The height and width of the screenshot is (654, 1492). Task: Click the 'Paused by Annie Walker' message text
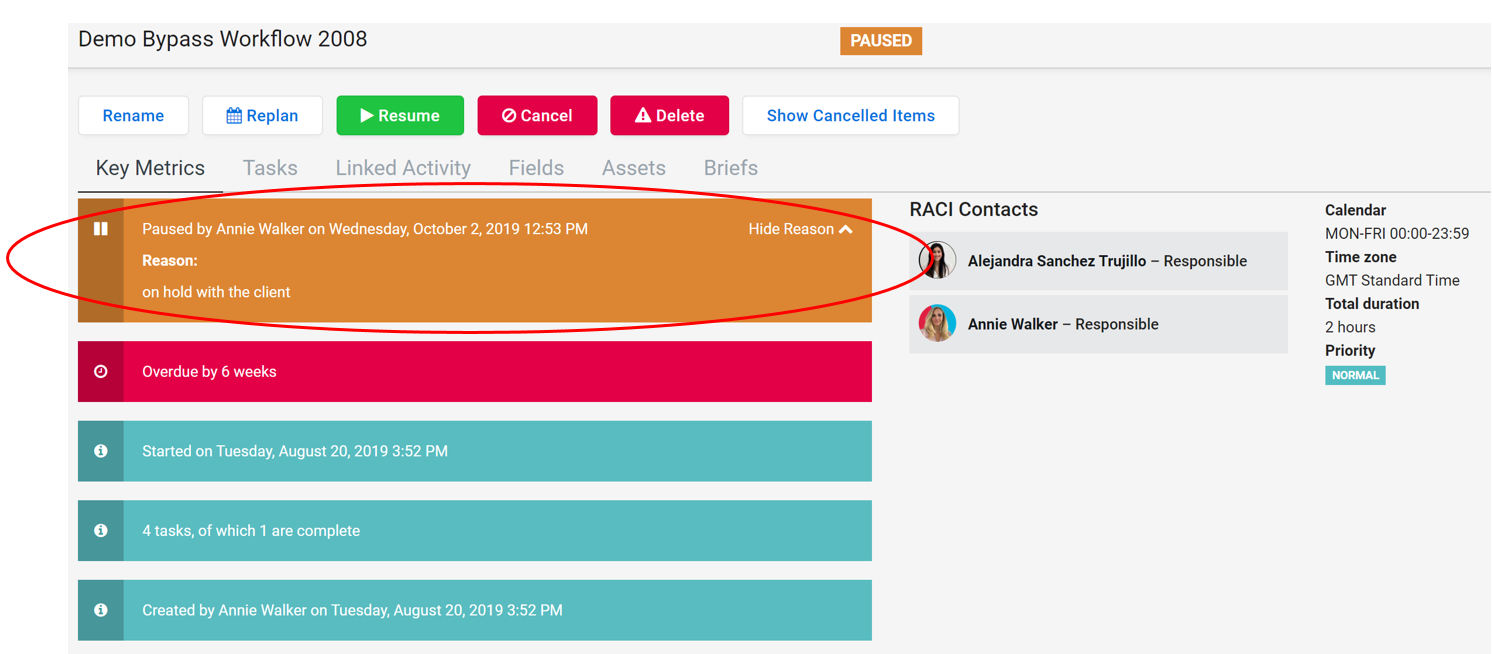pyautogui.click(x=365, y=229)
